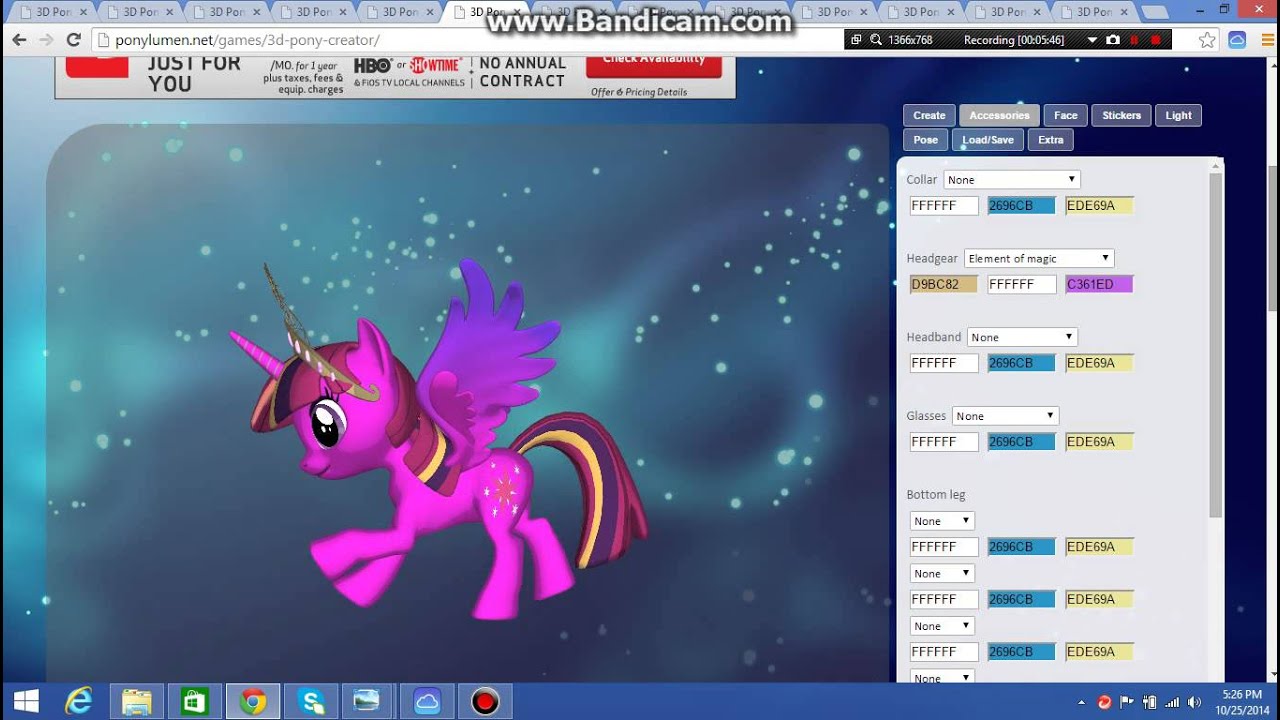Click Headgear FFFFFF white color field
Screen dimensions: 1280x720
pos(1021,284)
